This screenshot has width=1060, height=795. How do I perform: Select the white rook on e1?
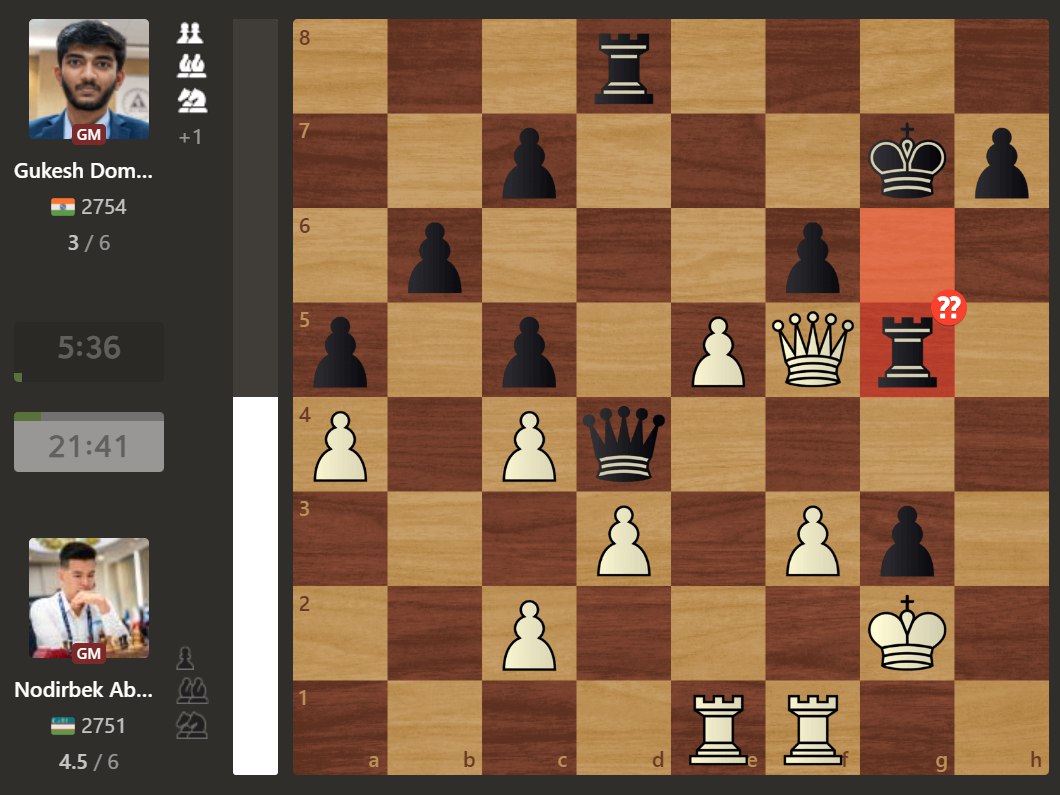point(718,727)
